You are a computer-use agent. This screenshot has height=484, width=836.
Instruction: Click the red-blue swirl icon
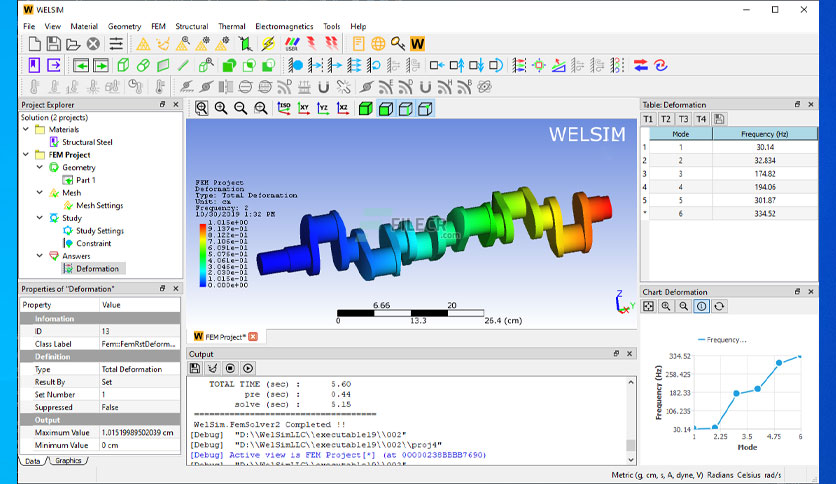point(661,65)
